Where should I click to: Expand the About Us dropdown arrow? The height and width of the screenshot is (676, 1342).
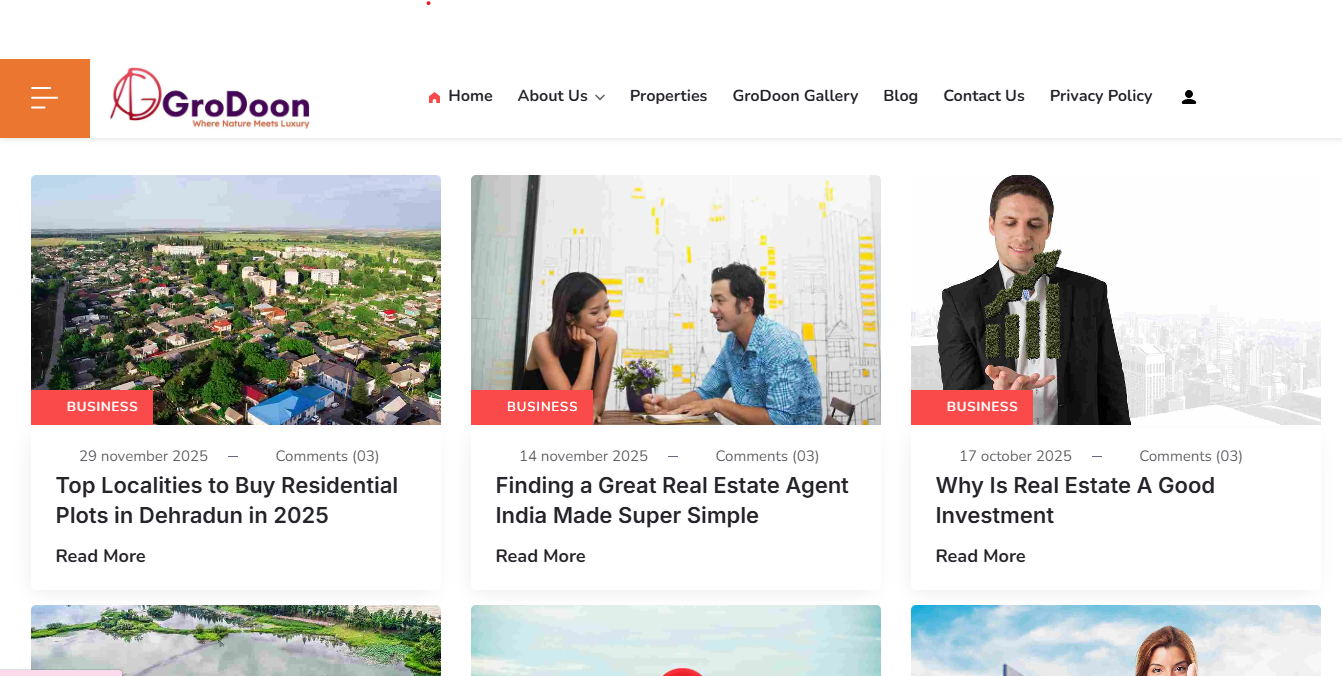600,97
